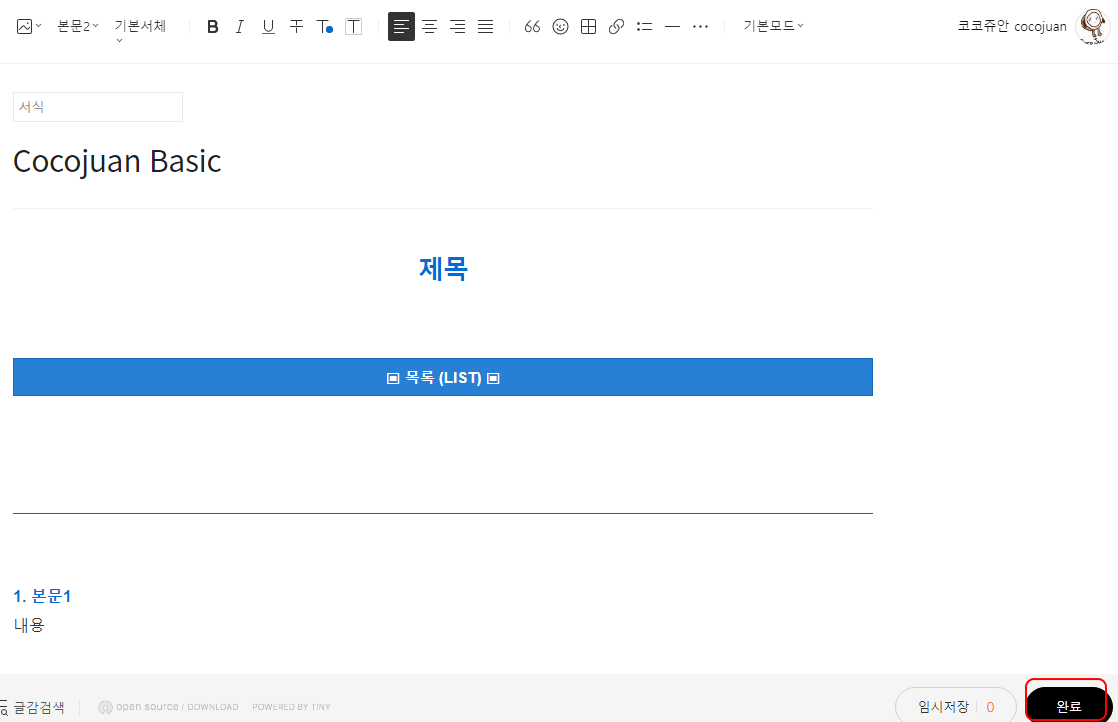Toggle underline formatting
1118x722 pixels.
pyautogui.click(x=268, y=27)
